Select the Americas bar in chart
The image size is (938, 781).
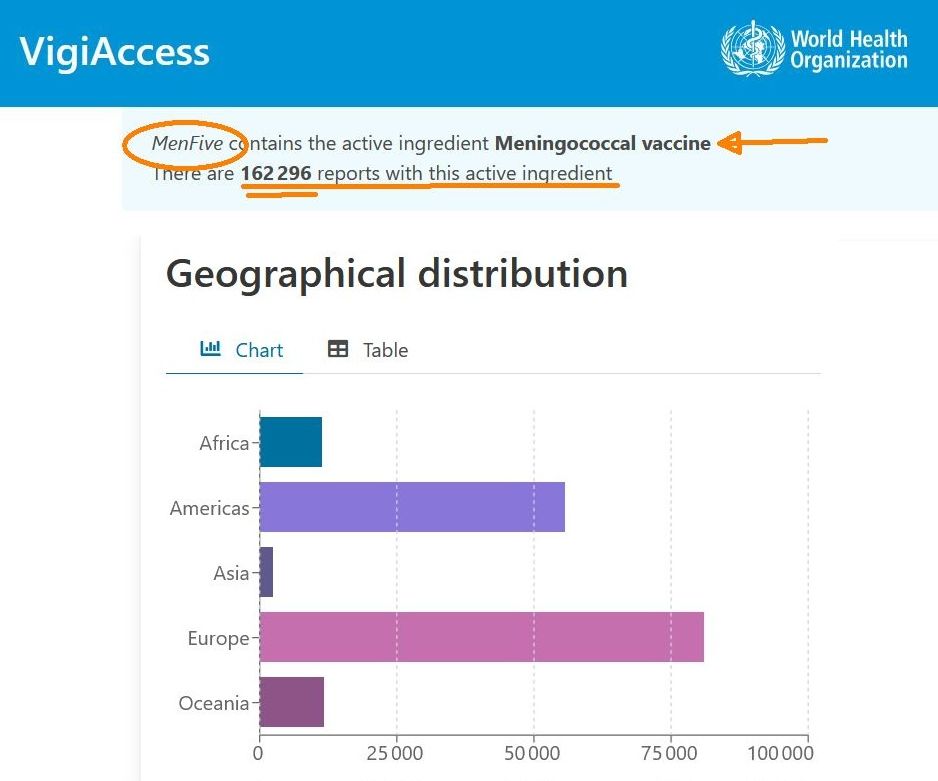point(412,507)
